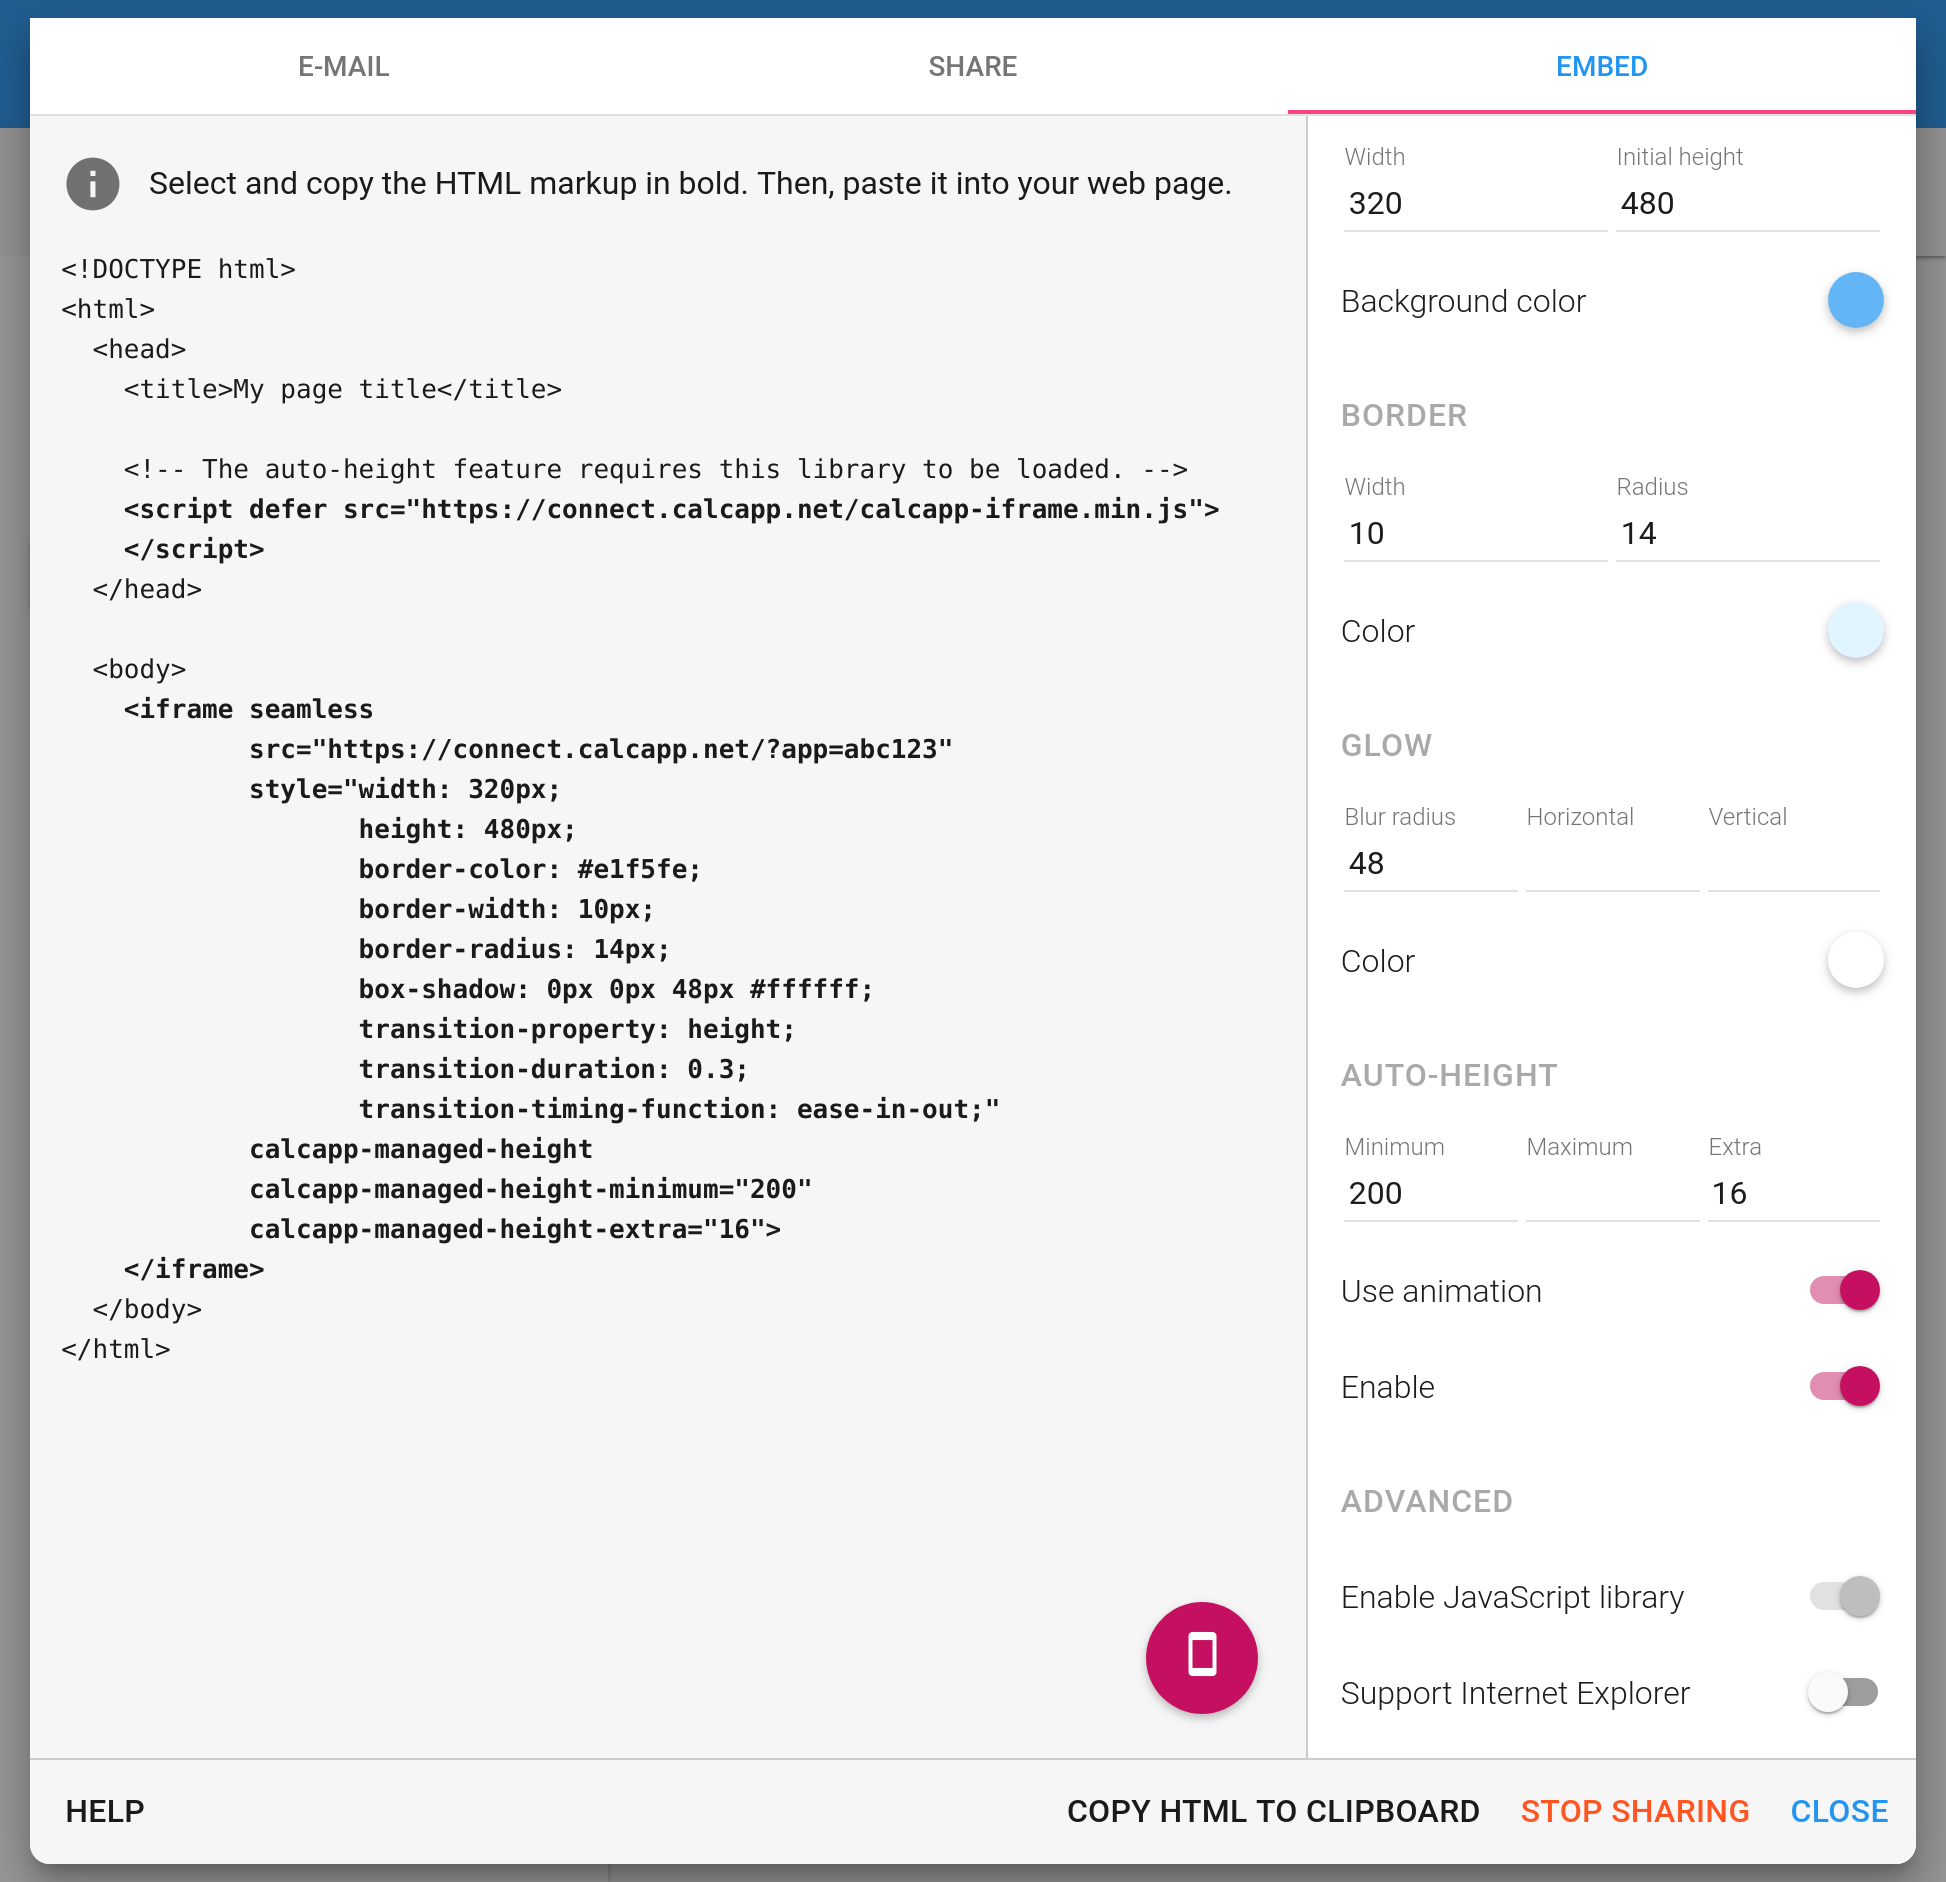Click the embed Width field showing 320

click(1475, 203)
